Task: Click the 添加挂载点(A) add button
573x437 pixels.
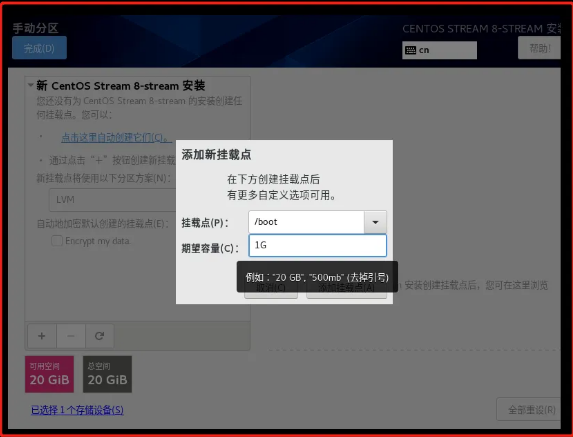Action: pos(346,290)
